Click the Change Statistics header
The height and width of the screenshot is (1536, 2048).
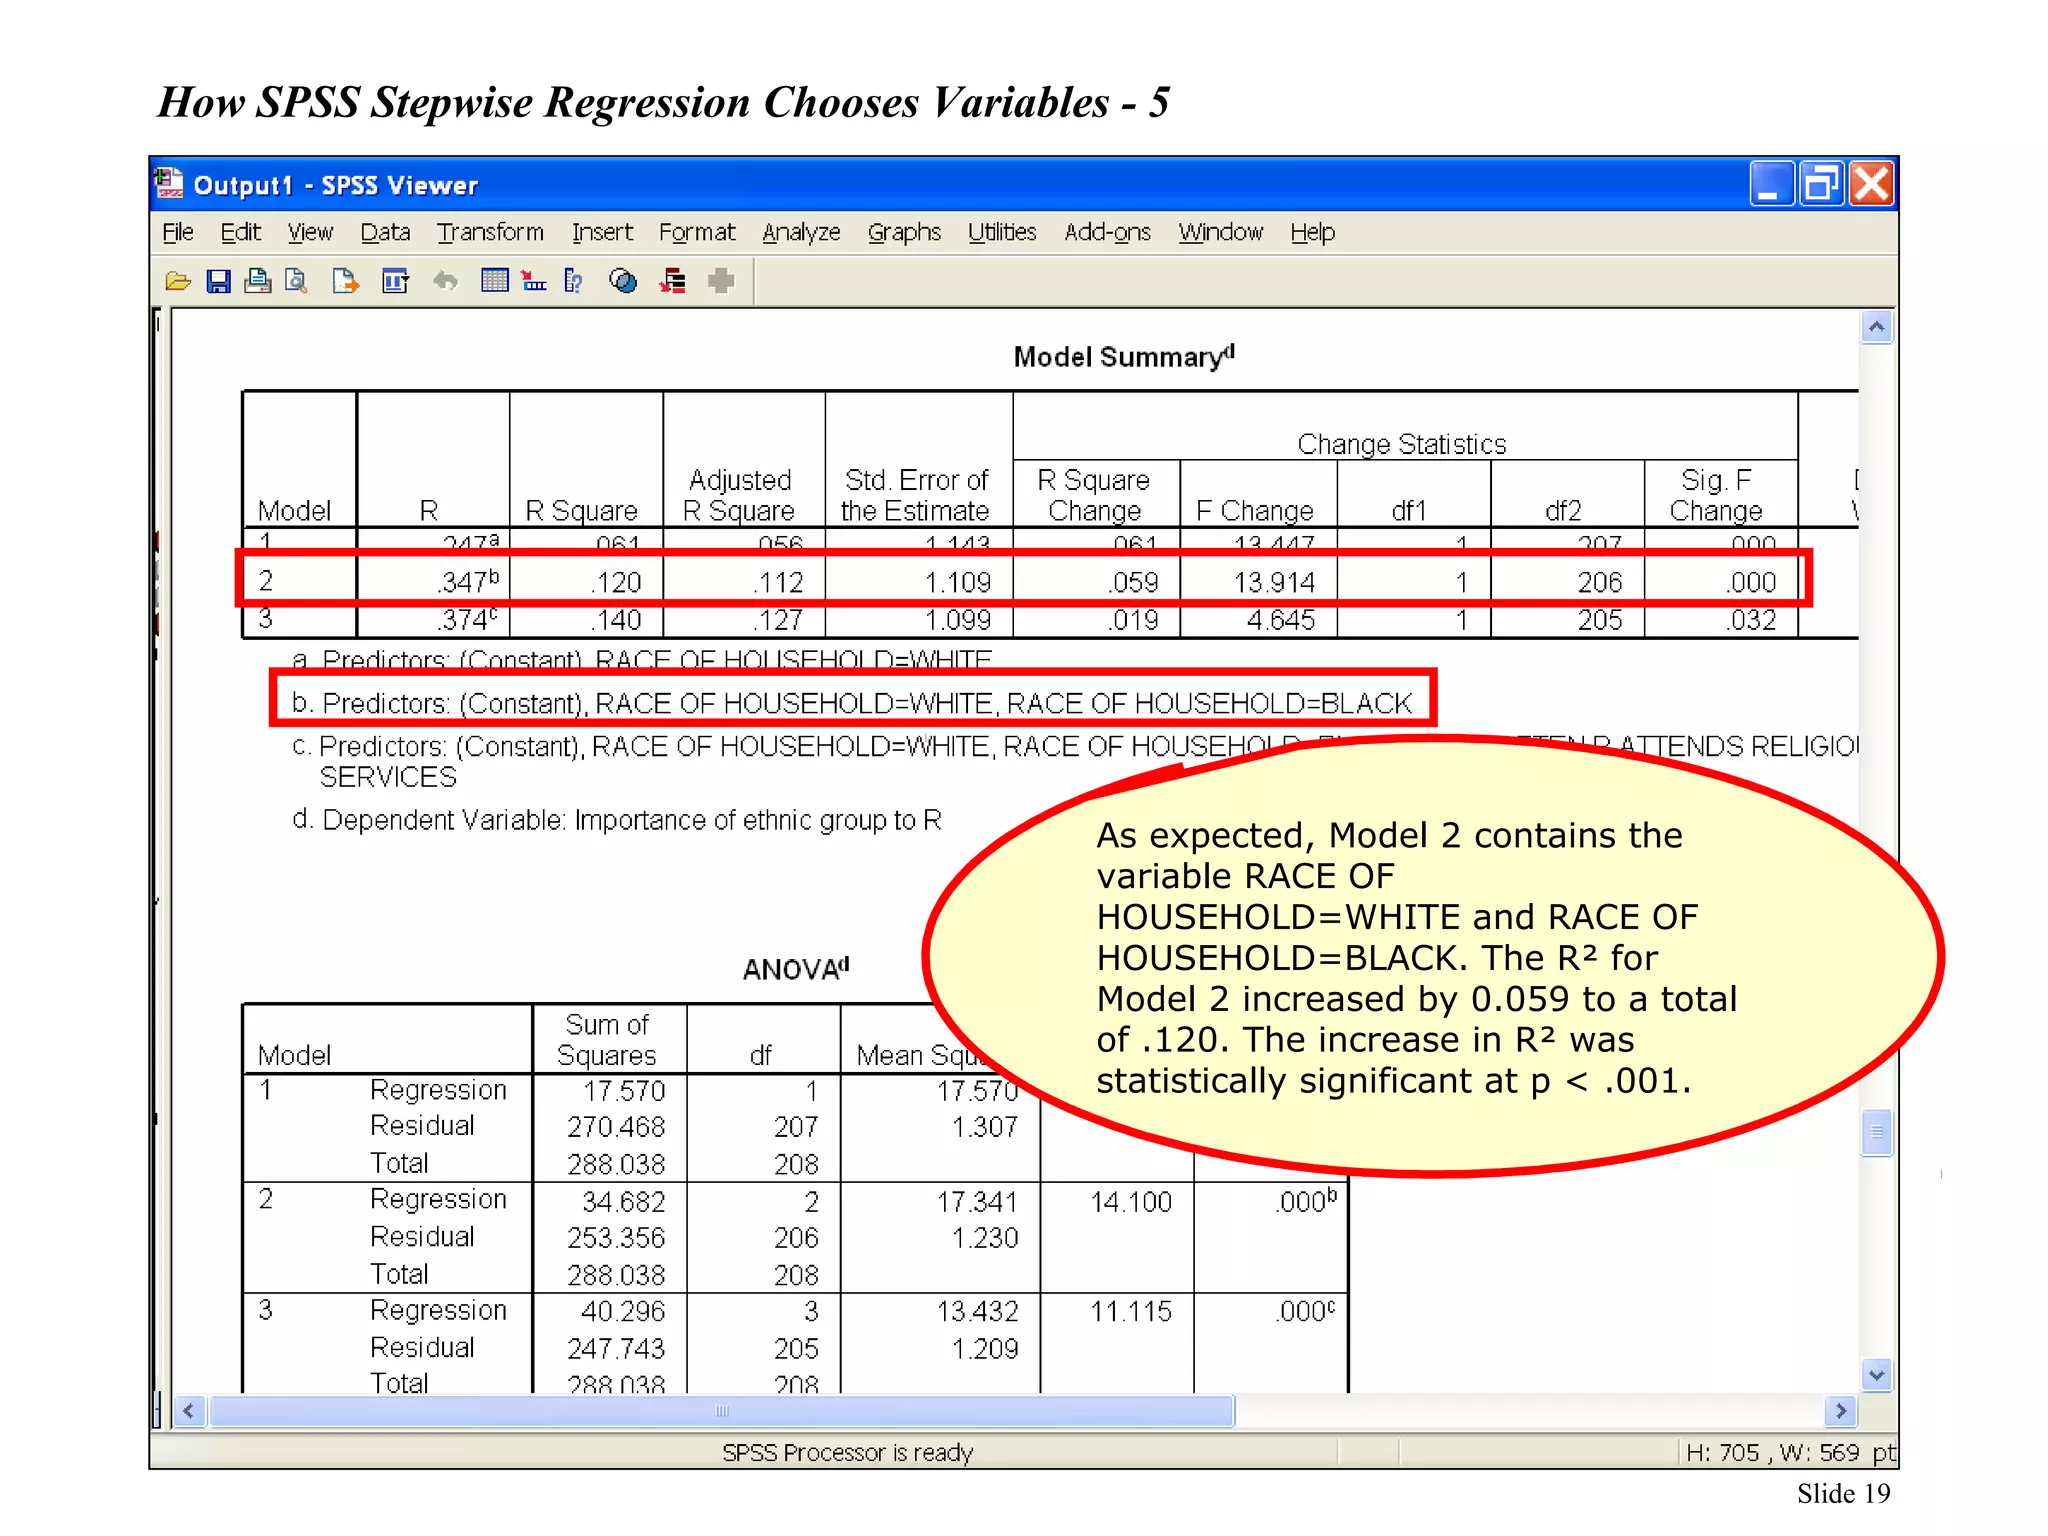coord(1401,444)
